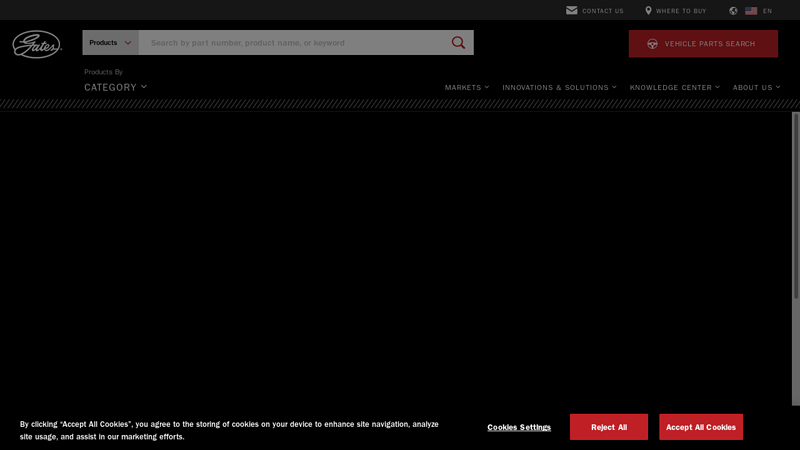This screenshot has width=800, height=450.
Task: Open the Markets navigation menu
Action: pos(466,88)
